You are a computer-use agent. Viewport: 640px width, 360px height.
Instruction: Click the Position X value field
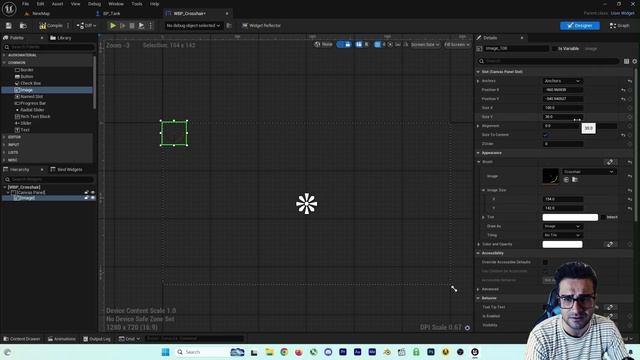tap(563, 90)
